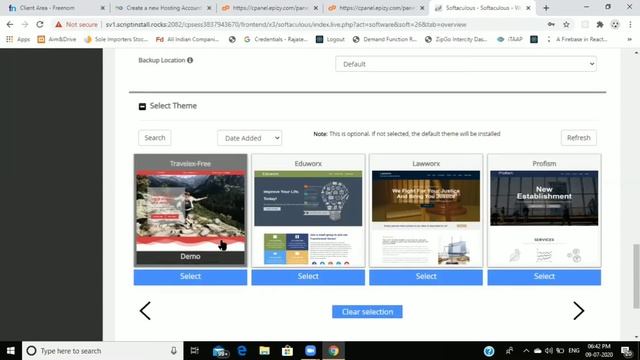Open the Sole Importers Stoc... bookmark
This screenshot has height=360, width=640.
tap(116, 39)
